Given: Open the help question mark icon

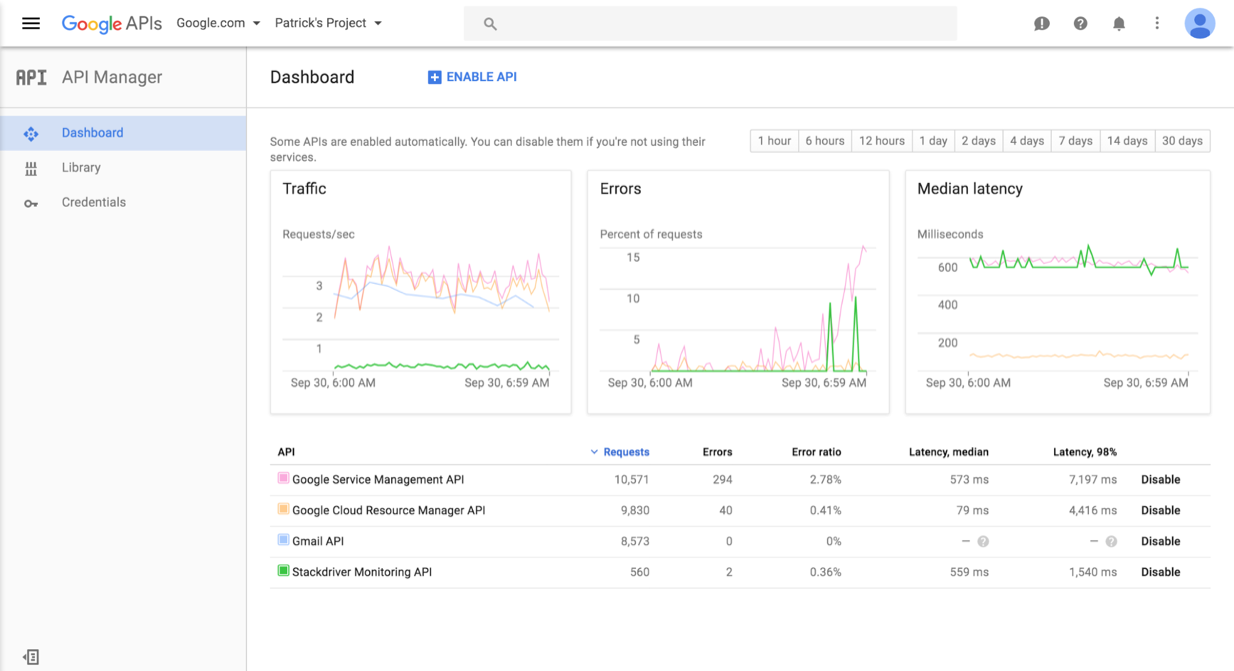Looking at the screenshot, I should pos(1080,24).
